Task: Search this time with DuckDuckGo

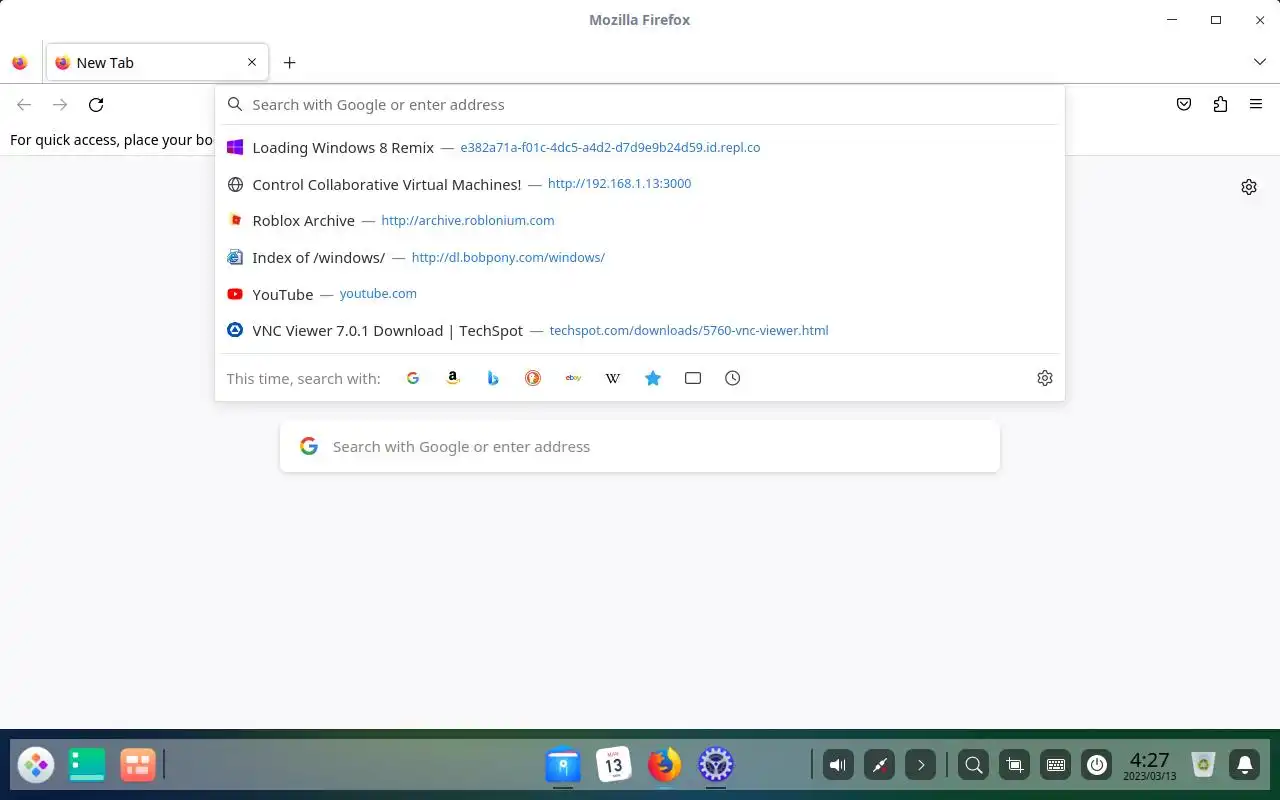Action: (x=533, y=378)
